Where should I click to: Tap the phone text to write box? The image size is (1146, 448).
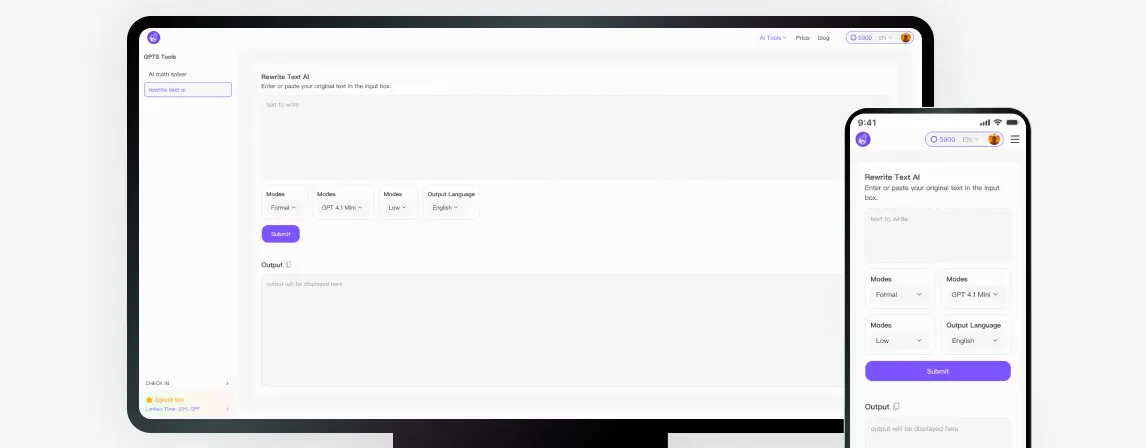(x=938, y=235)
